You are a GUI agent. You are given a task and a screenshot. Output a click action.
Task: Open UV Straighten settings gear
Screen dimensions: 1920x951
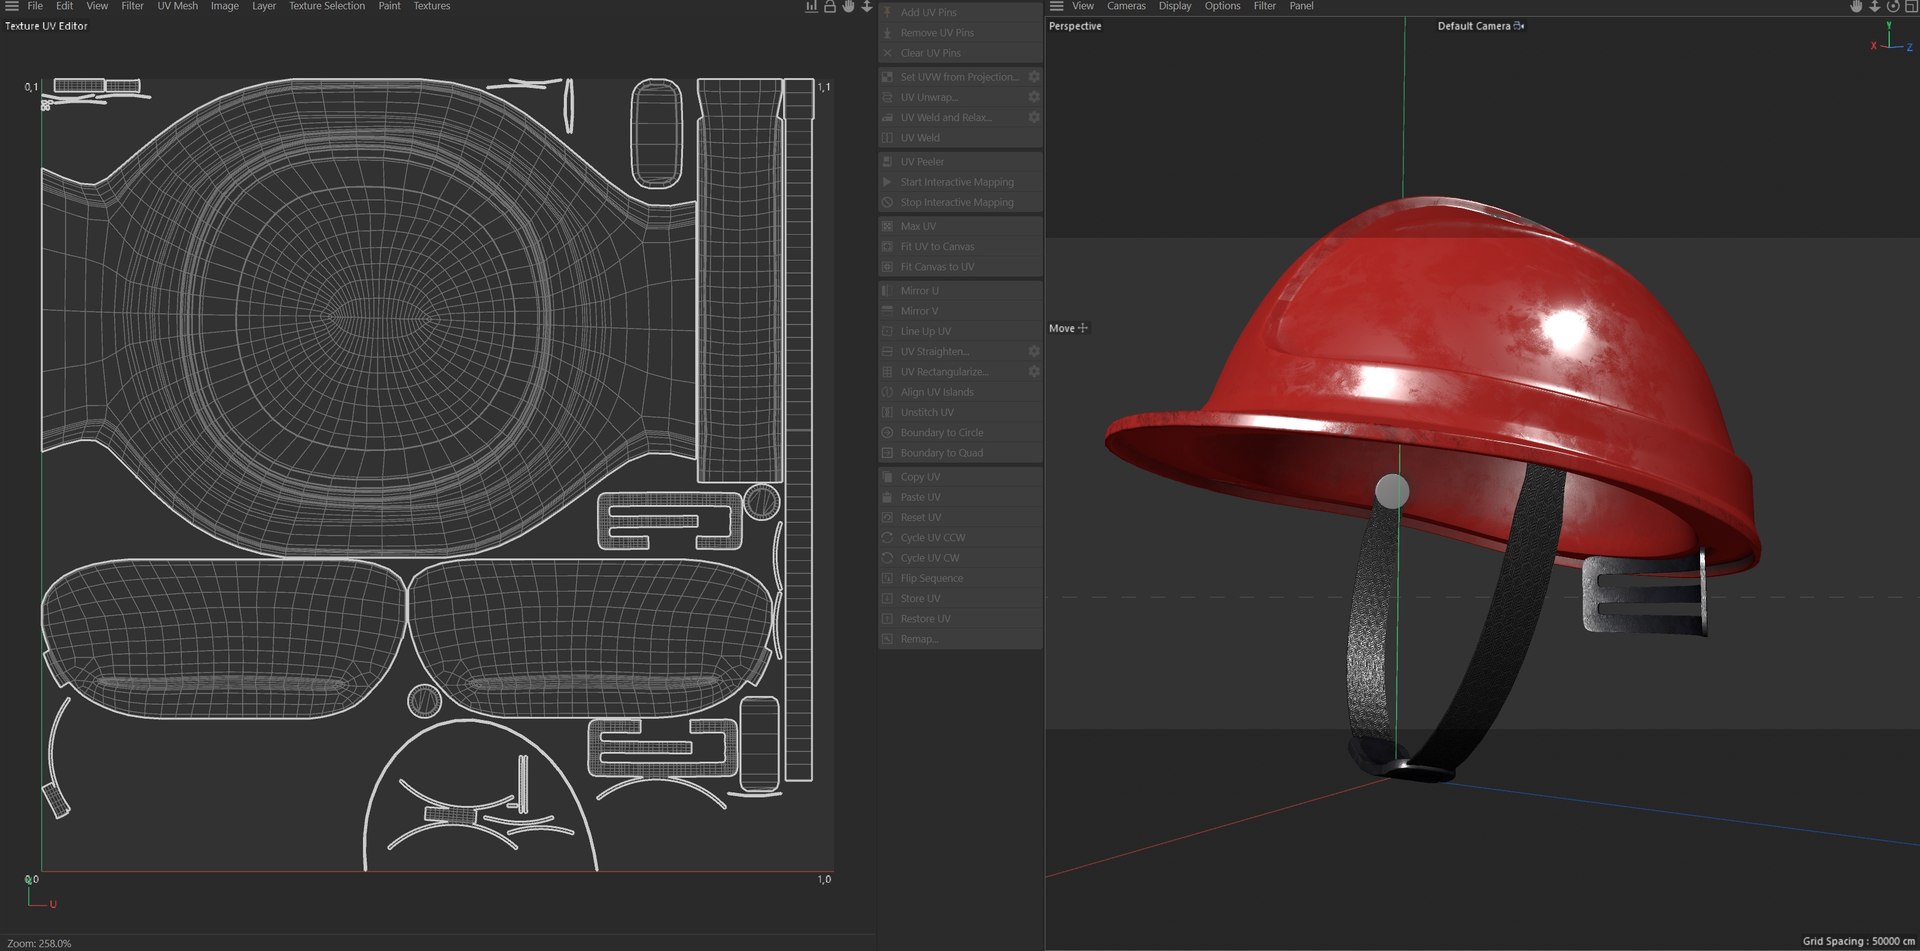click(1034, 351)
